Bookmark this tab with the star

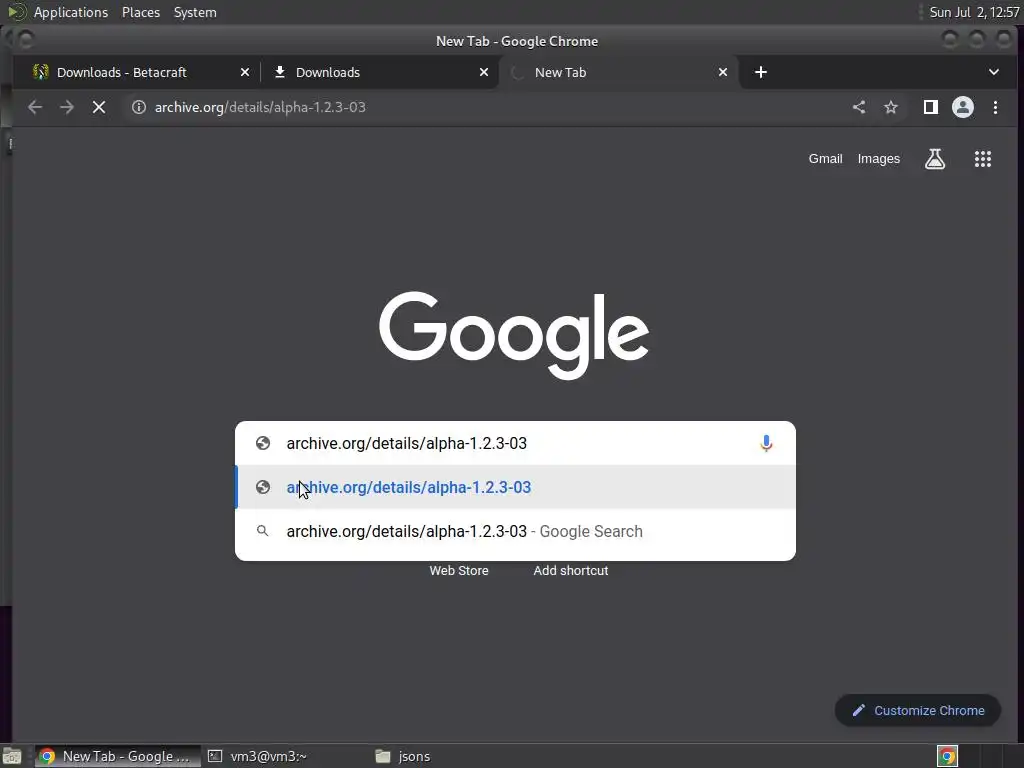click(x=891, y=107)
